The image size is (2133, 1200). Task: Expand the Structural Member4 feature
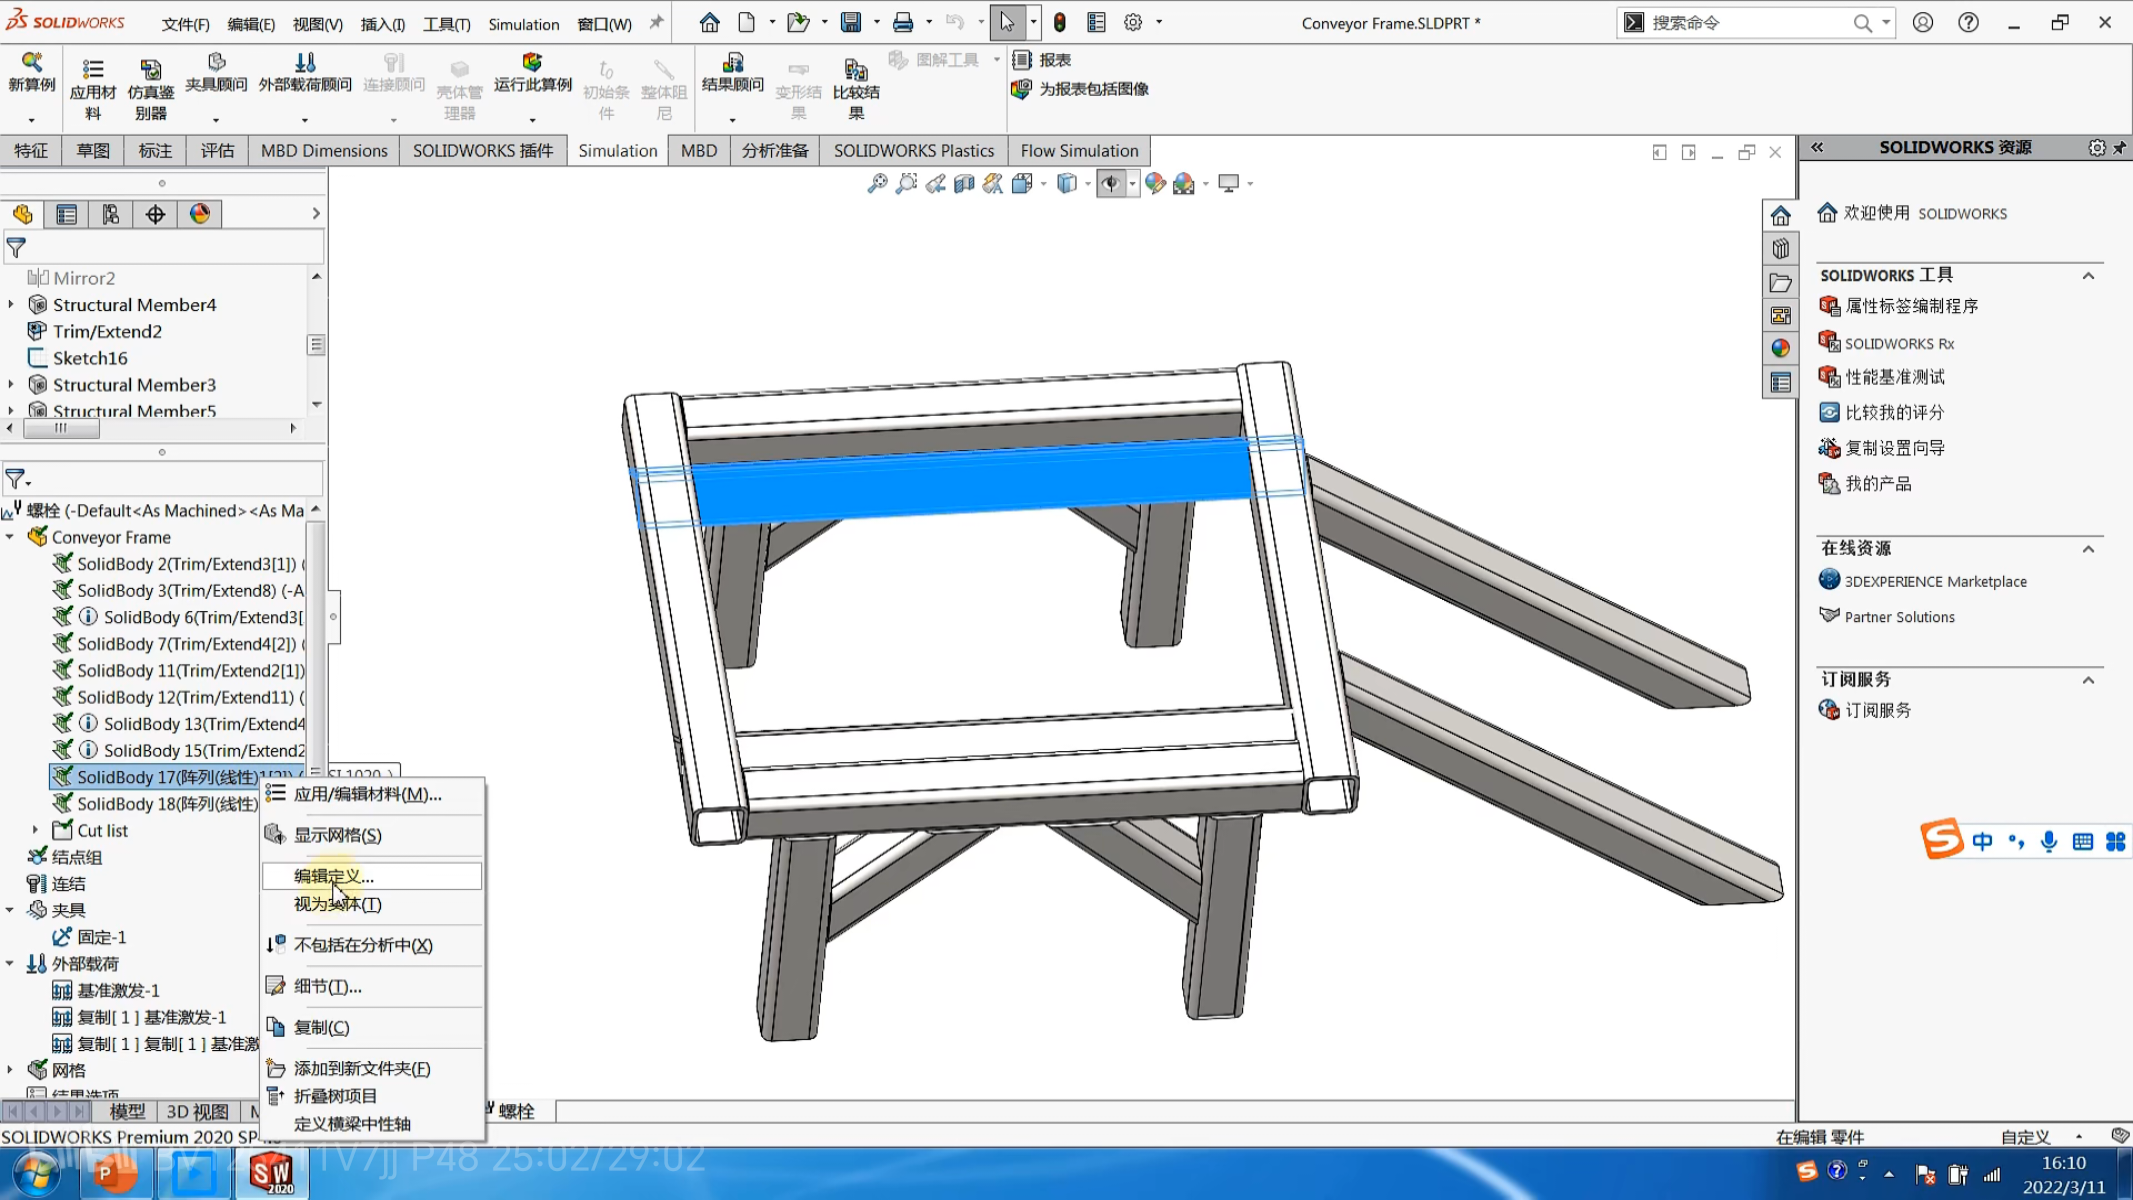click(11, 304)
